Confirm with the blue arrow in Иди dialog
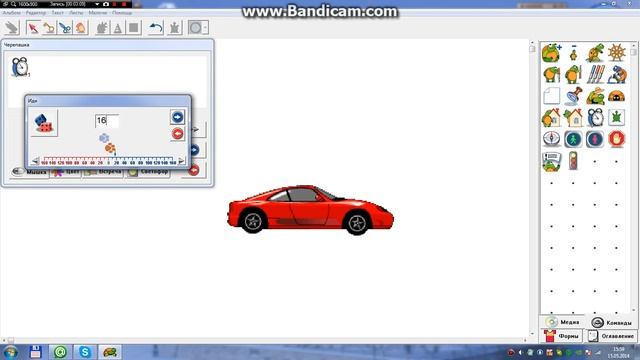The width and height of the screenshot is (640, 360). coord(177,117)
